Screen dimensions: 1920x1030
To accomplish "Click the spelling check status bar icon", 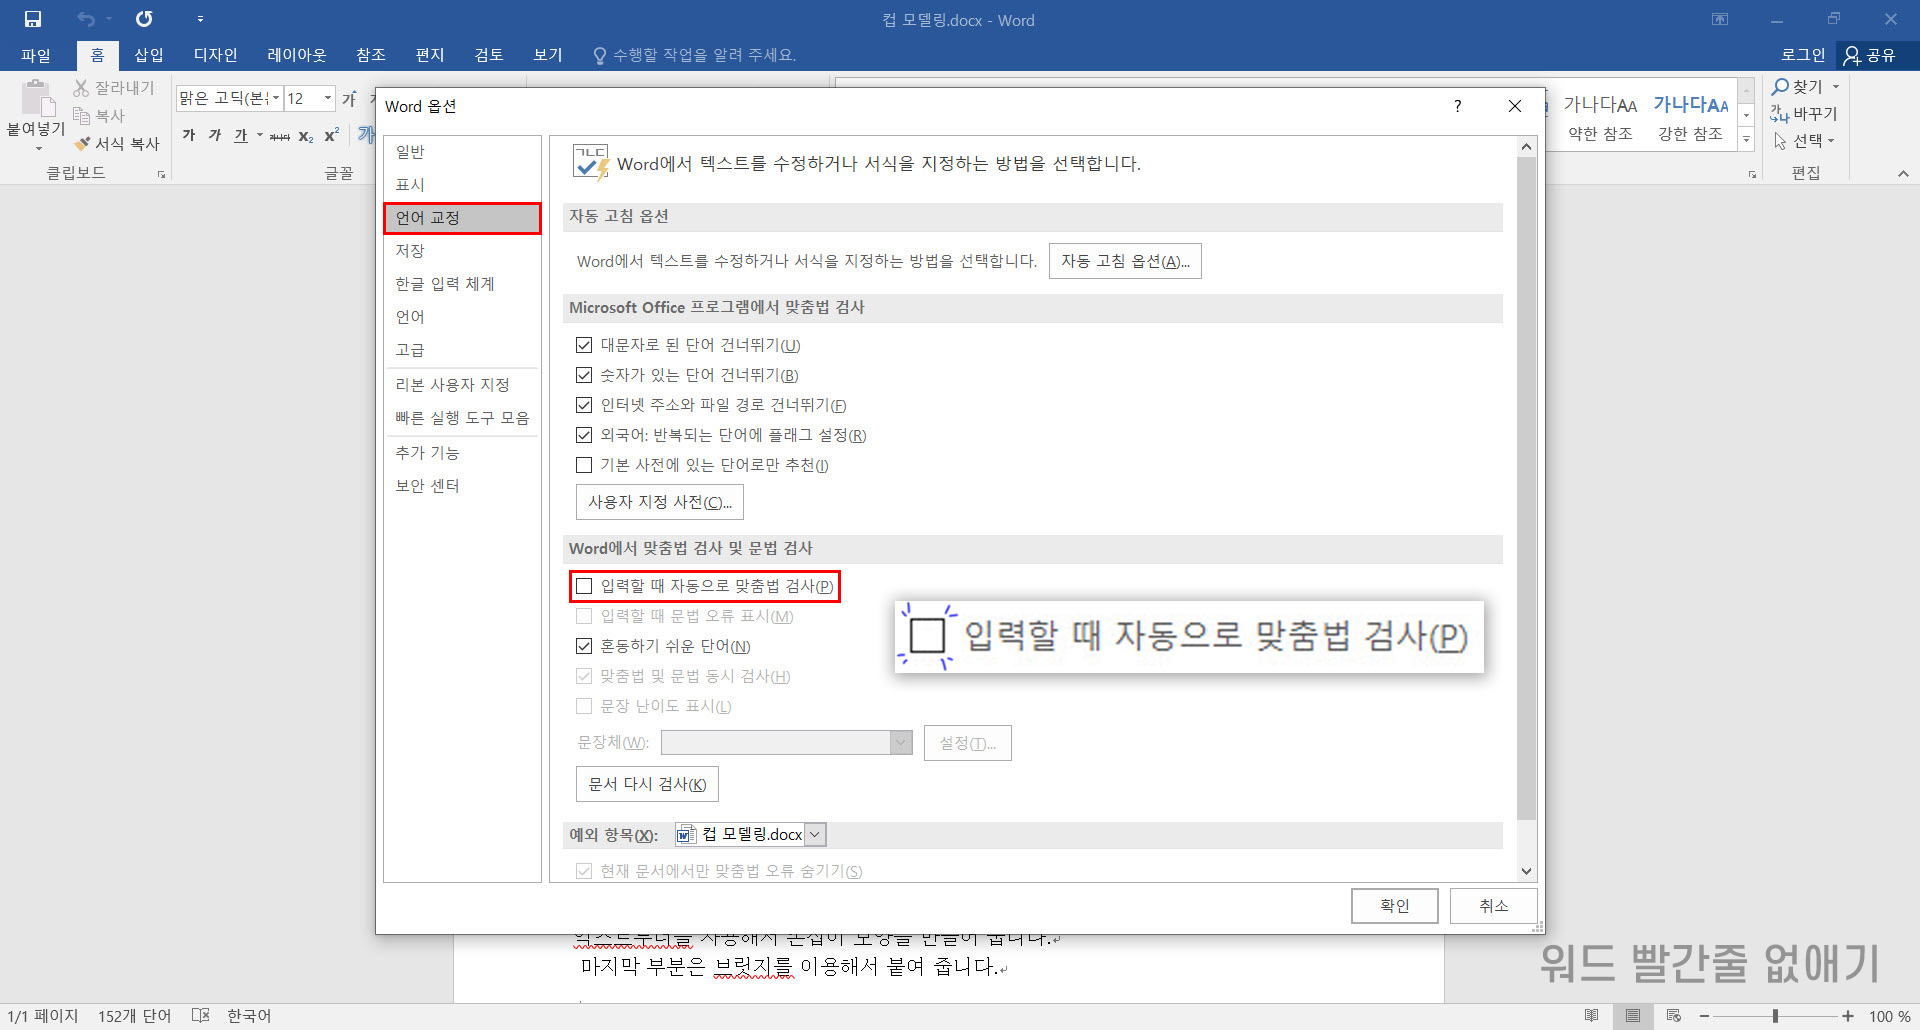I will pyautogui.click(x=201, y=1015).
